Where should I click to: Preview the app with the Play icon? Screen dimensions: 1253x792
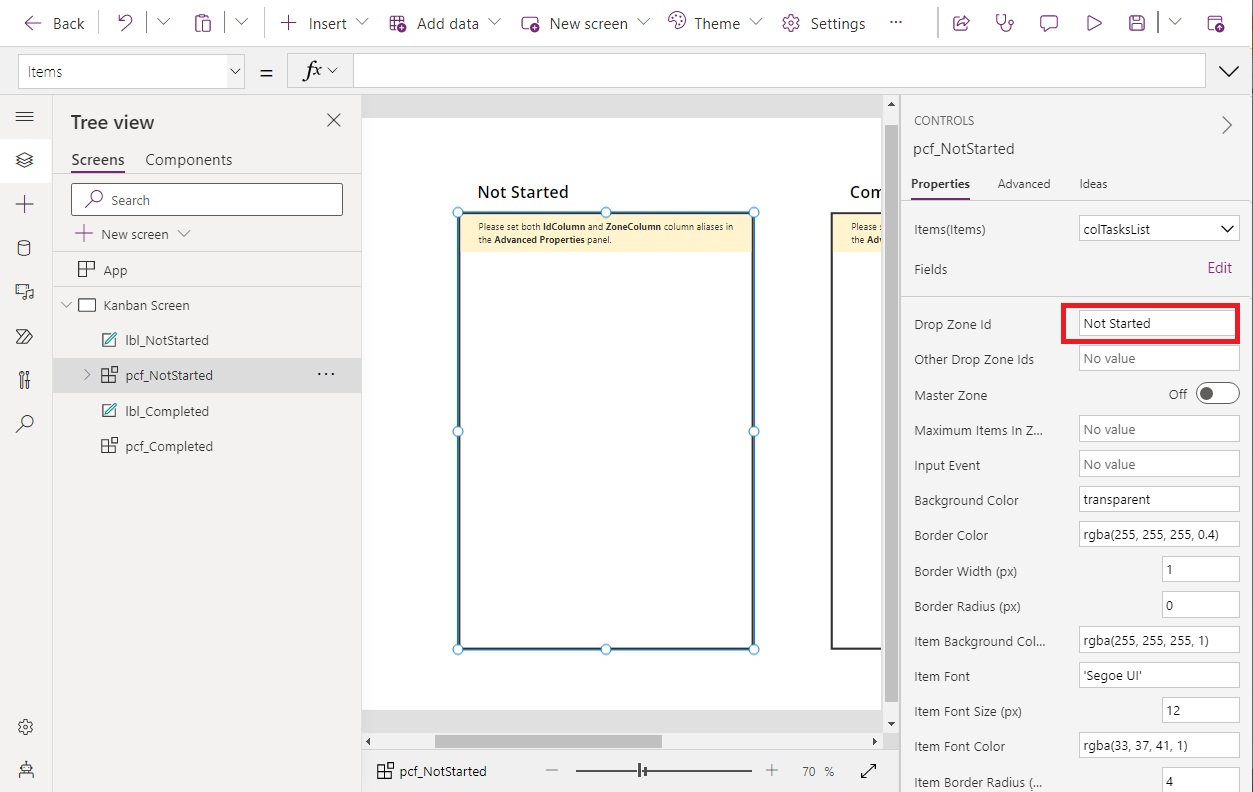(x=1093, y=22)
